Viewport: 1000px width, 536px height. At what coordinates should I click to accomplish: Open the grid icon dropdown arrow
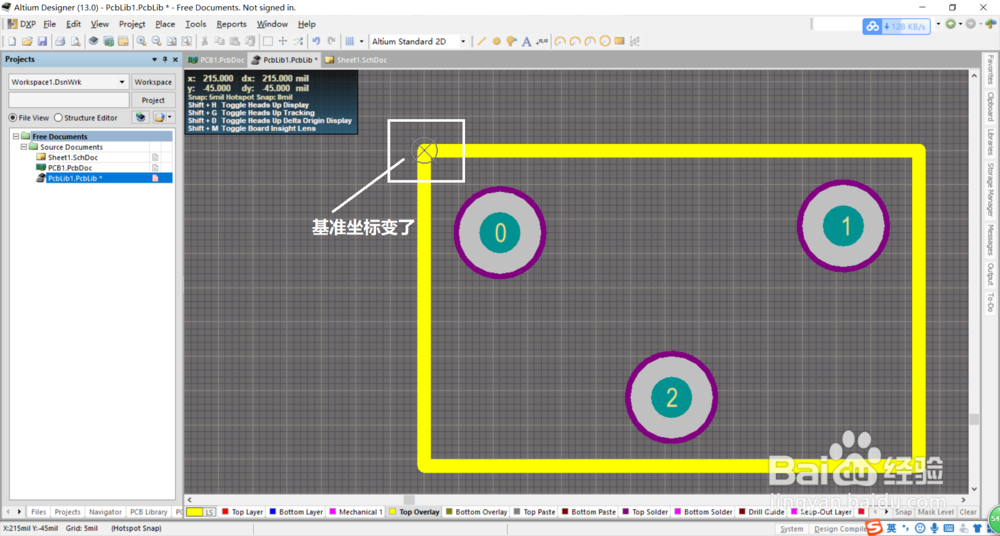click(x=362, y=41)
